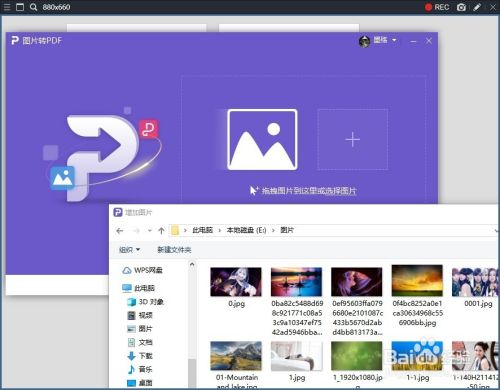500x390 pixels.
Task: Open 视频 folder in the sidebar
Action: coord(140,315)
